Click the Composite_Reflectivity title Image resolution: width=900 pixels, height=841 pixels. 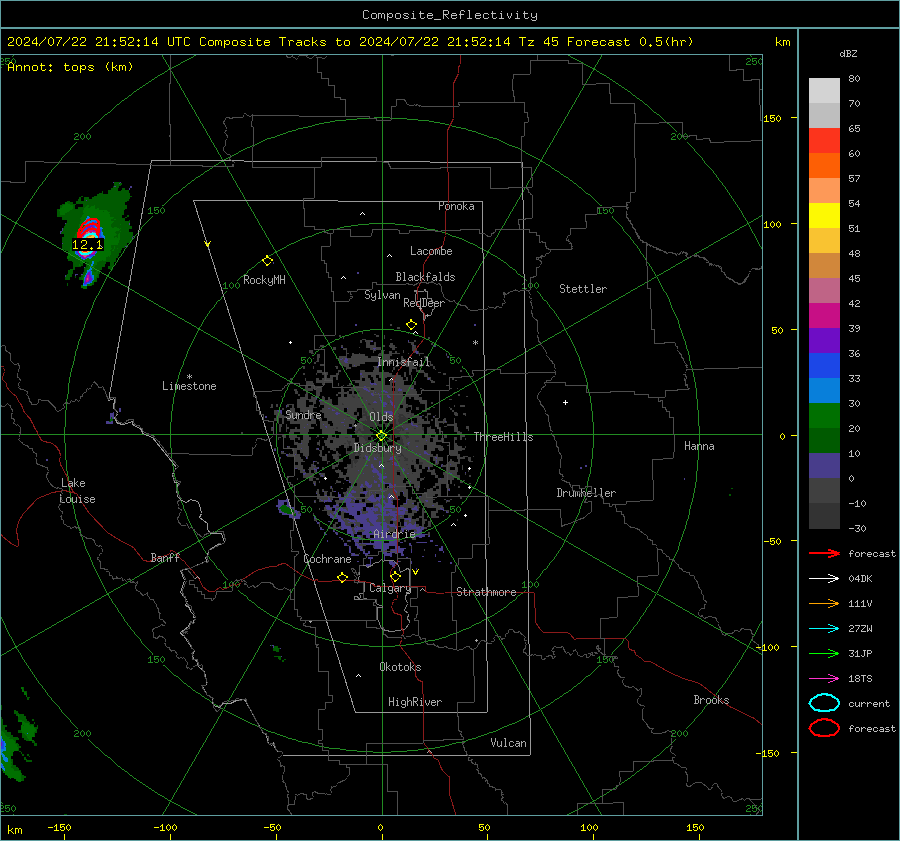point(450,15)
